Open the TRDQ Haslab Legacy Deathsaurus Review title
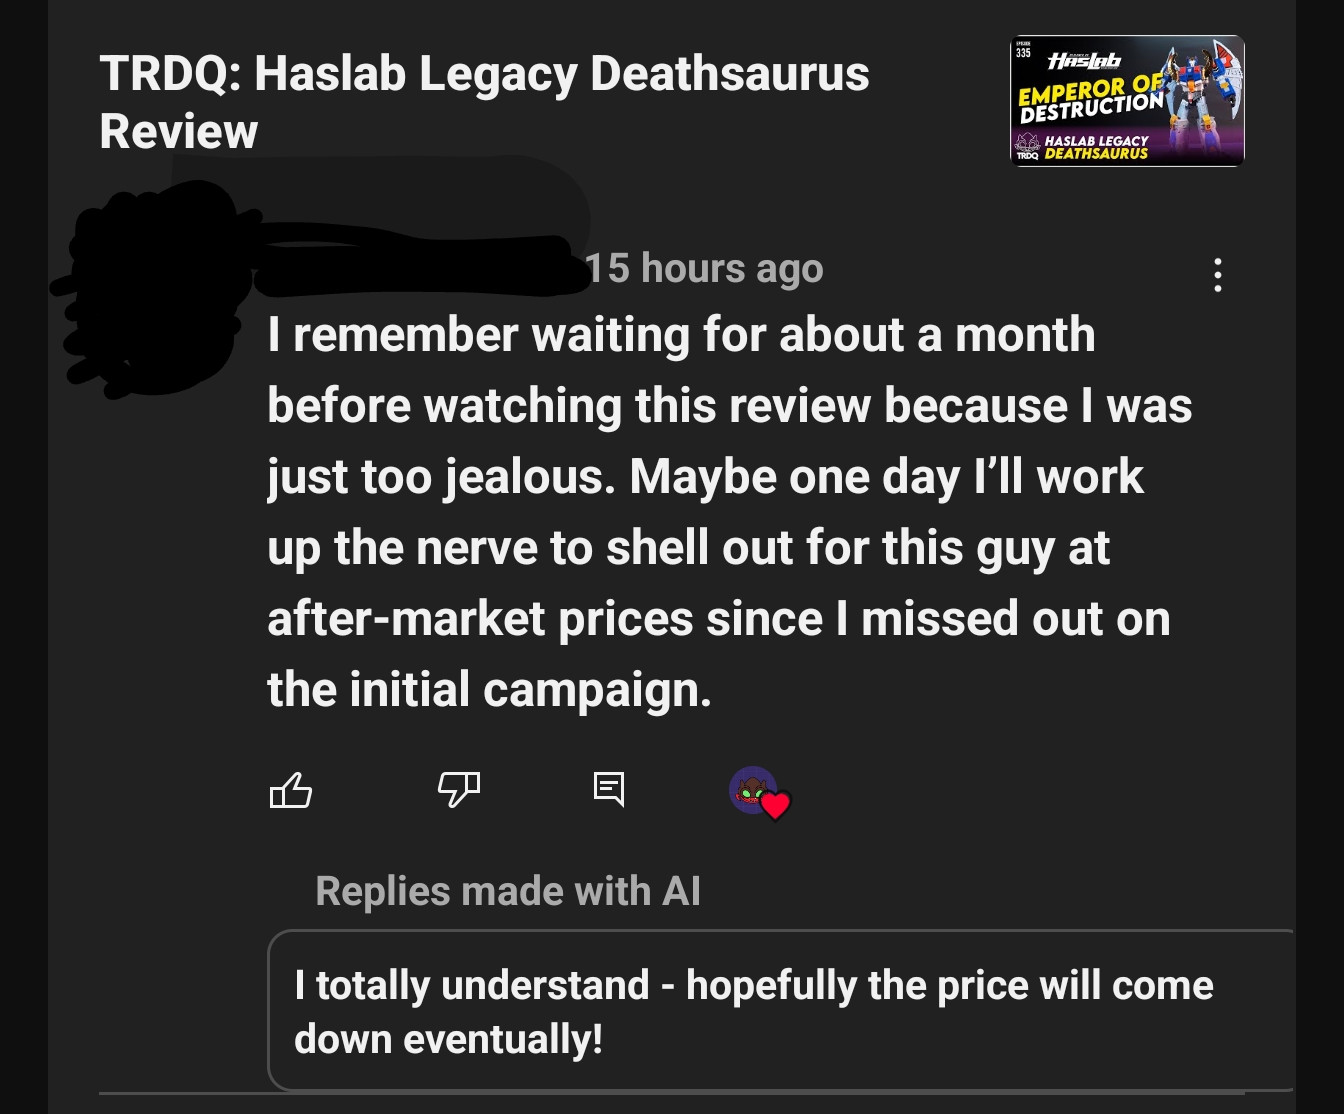1344x1114 pixels. click(x=484, y=102)
